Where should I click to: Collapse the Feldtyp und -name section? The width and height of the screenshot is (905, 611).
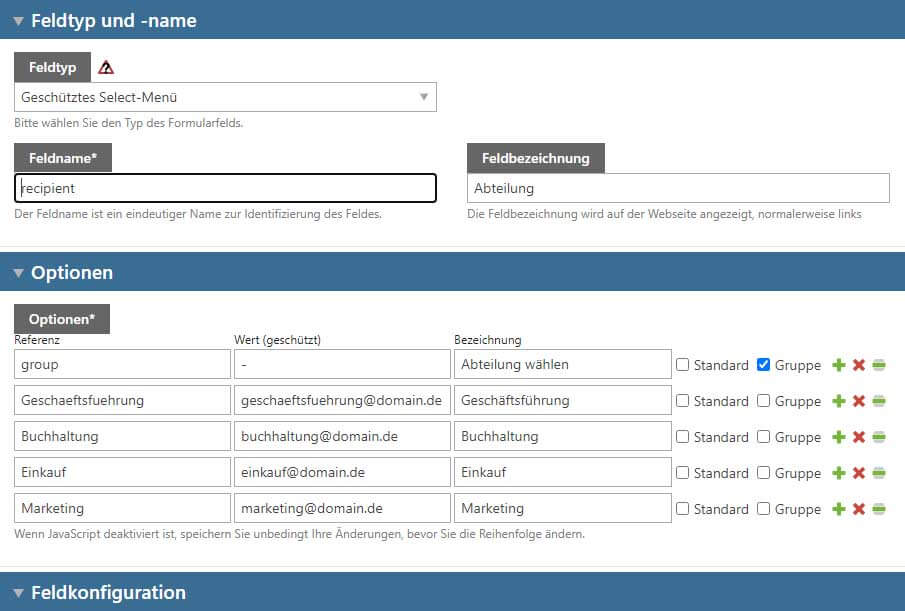point(18,21)
